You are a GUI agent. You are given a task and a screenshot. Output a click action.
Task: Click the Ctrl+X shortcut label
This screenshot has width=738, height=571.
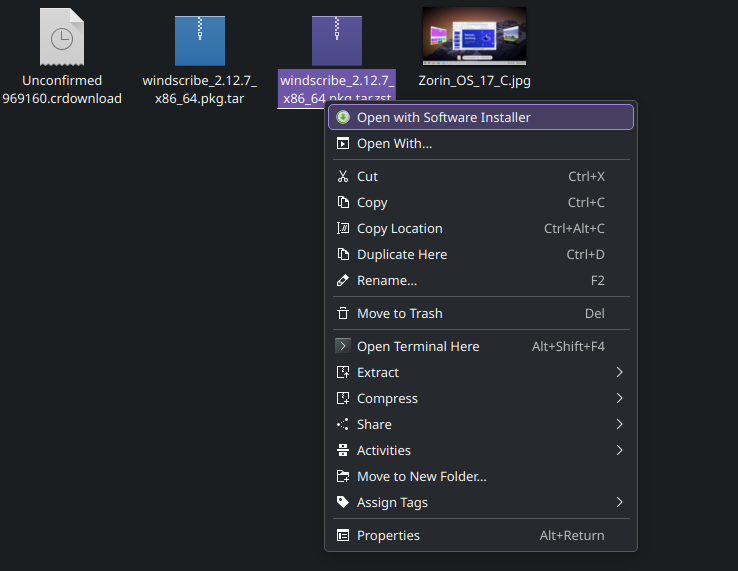pyautogui.click(x=586, y=176)
